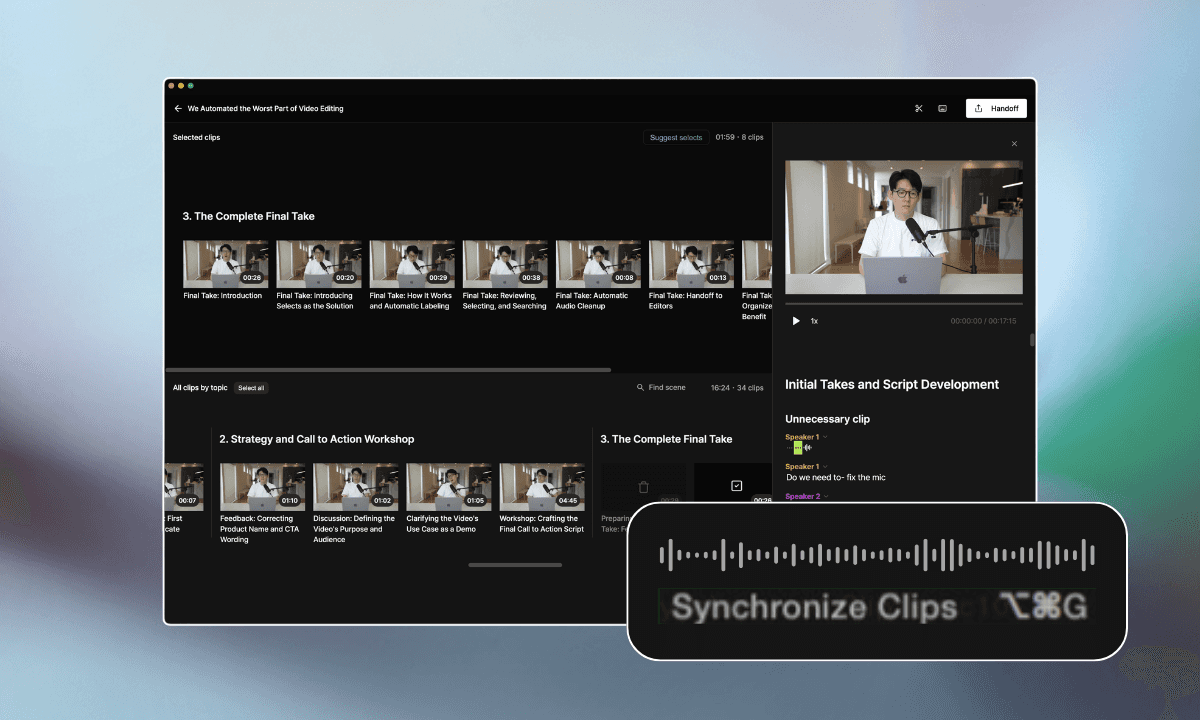The image size is (1200, 720).
Task: Click the Suggest selects button
Action: 675,137
